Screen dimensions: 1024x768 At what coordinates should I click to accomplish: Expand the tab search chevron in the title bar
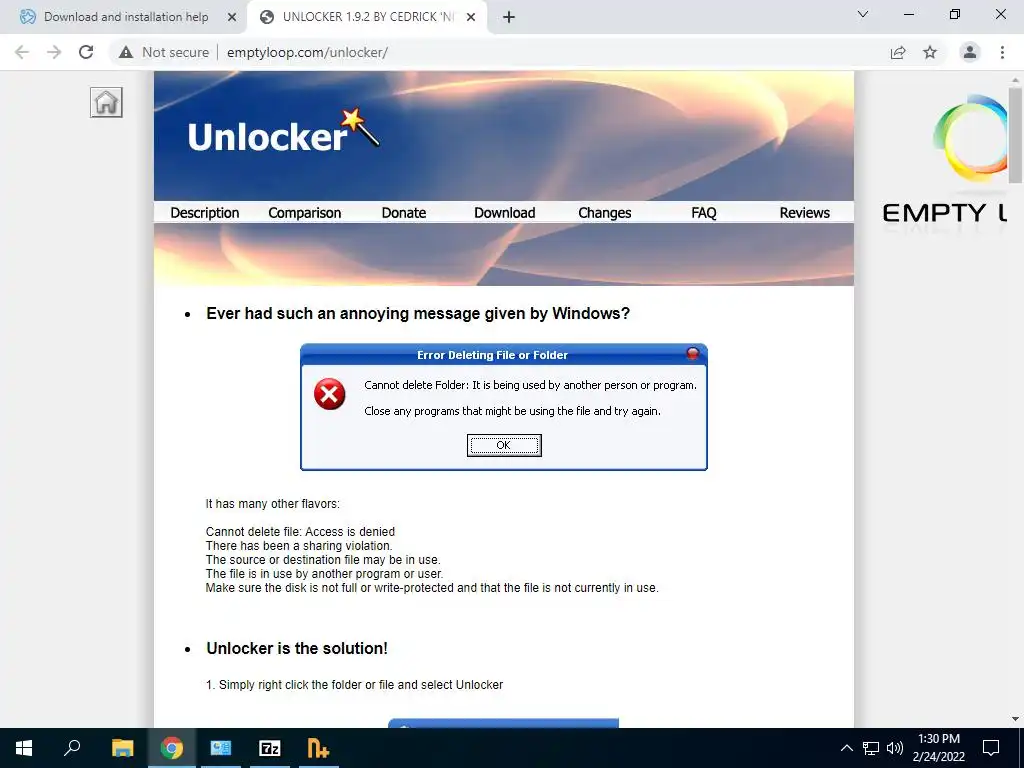coord(863,14)
